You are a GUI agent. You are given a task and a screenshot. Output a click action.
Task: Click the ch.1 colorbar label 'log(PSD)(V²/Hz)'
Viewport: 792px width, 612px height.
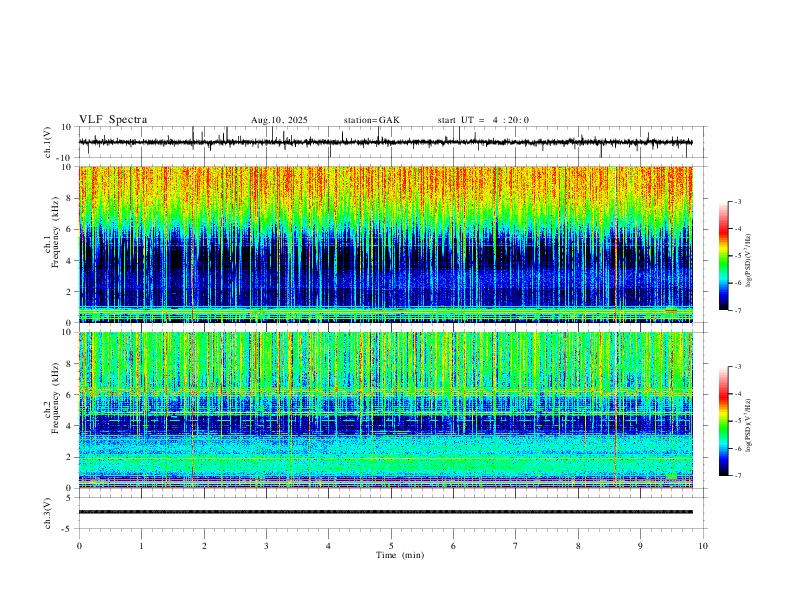coord(748,260)
